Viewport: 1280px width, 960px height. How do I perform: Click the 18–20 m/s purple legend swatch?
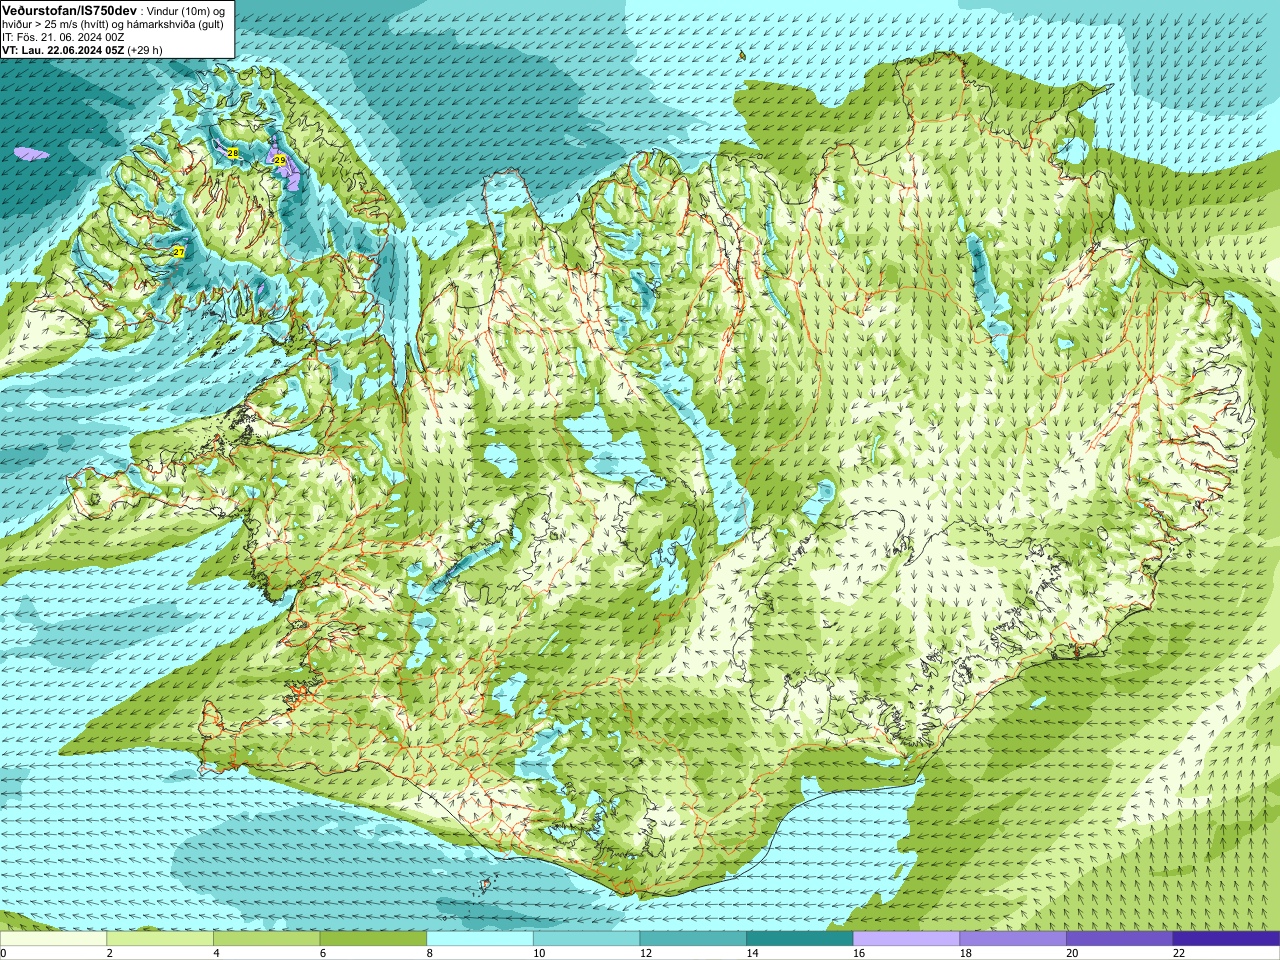click(x=1013, y=939)
